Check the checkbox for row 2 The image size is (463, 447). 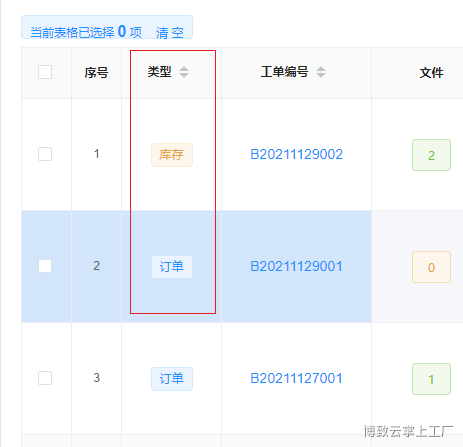[x=45, y=266]
